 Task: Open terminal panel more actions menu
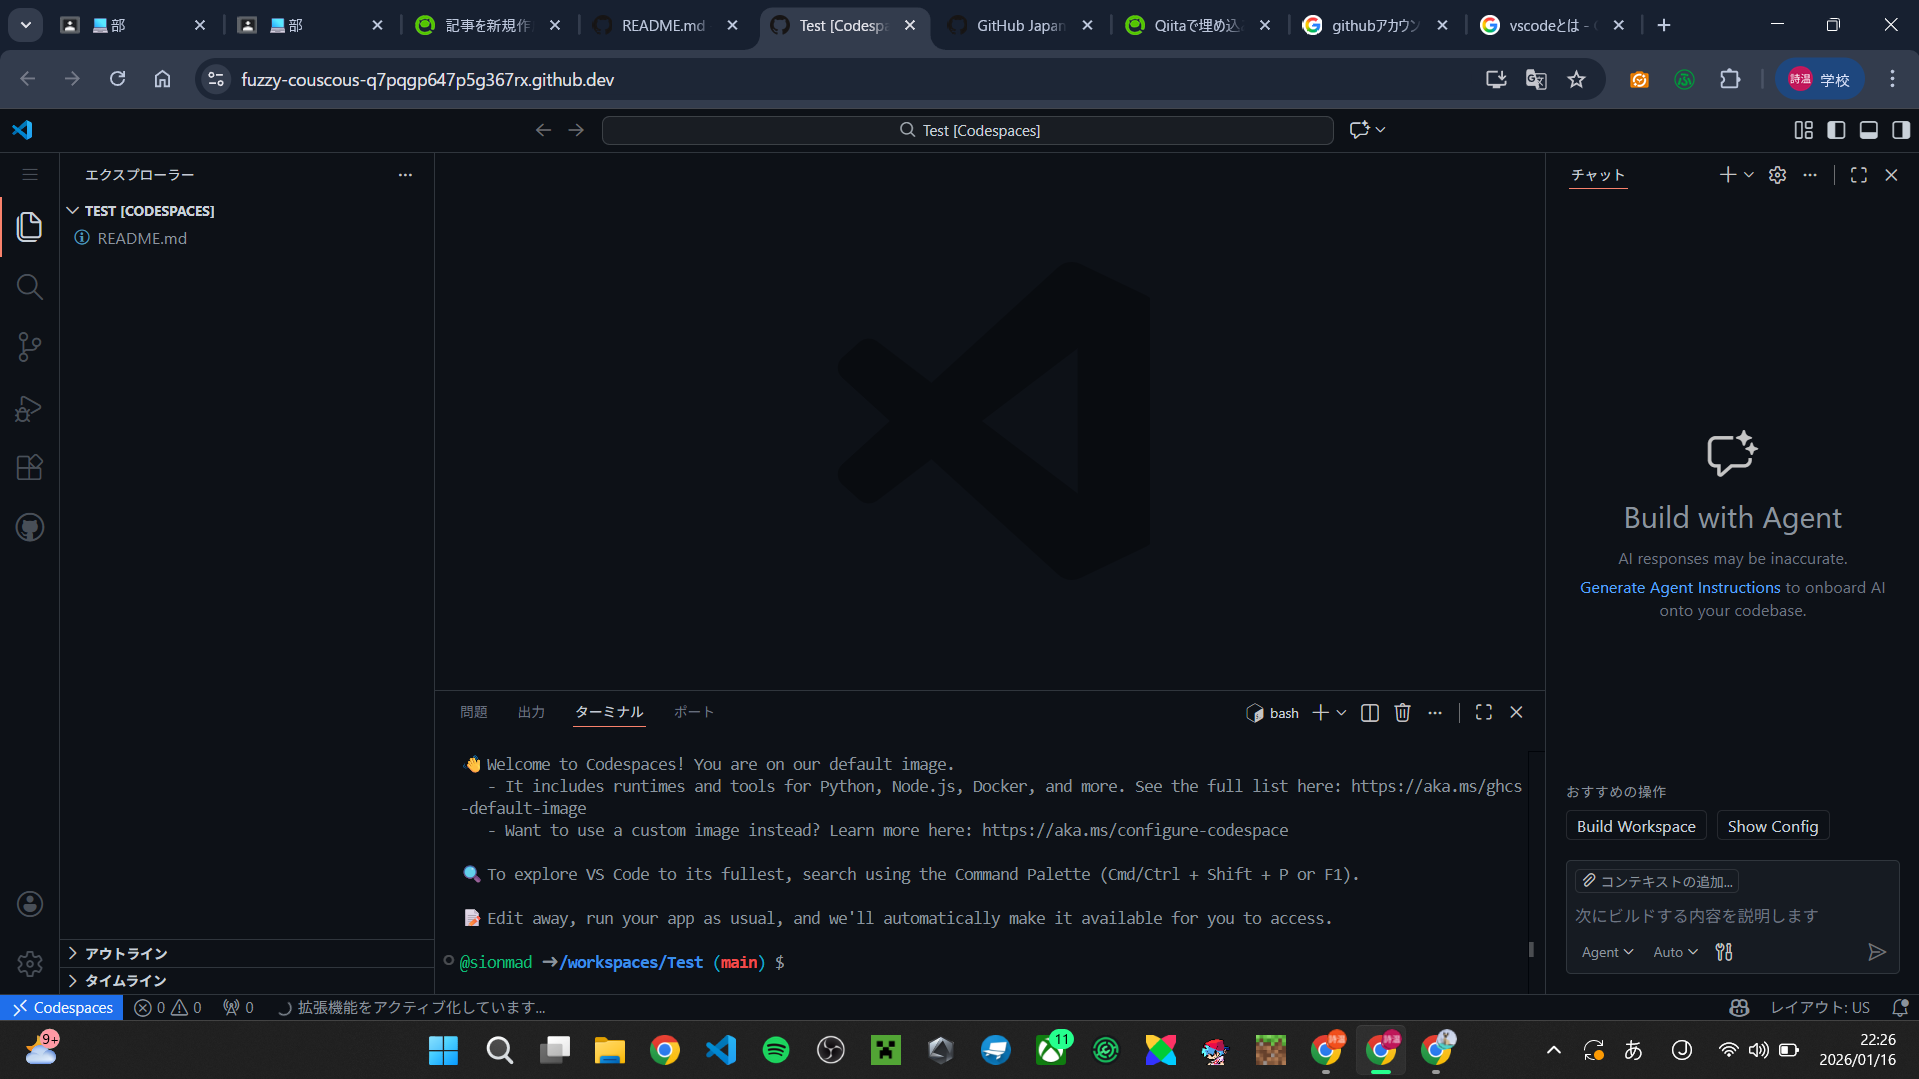1435,713
